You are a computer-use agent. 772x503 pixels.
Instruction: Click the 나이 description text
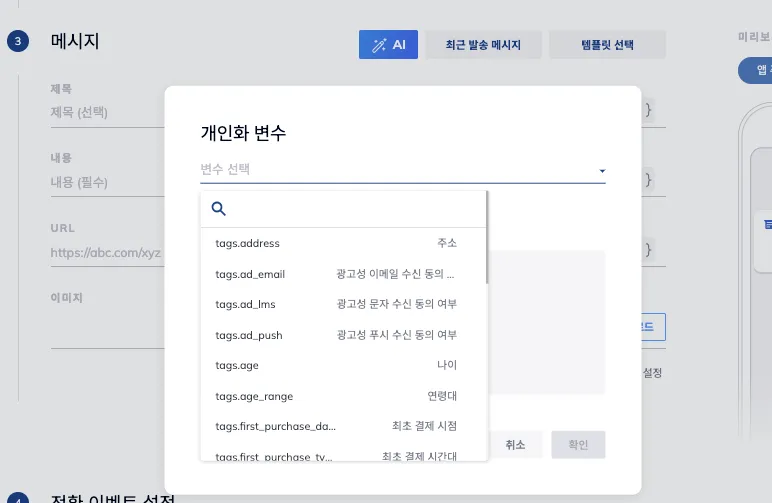coord(447,365)
